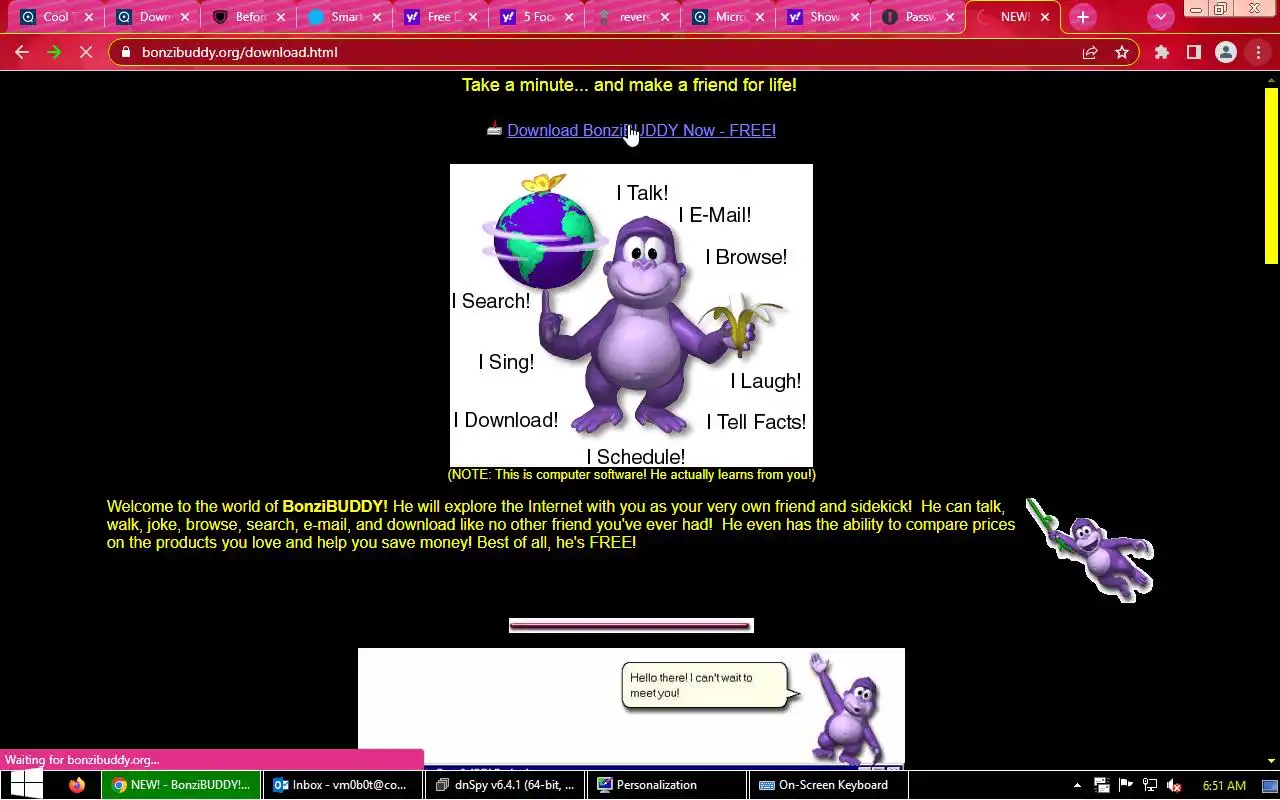Click 'Download BonziBUDDY Now - FREE' link
Viewport: 1280px width, 800px height.
640,130
